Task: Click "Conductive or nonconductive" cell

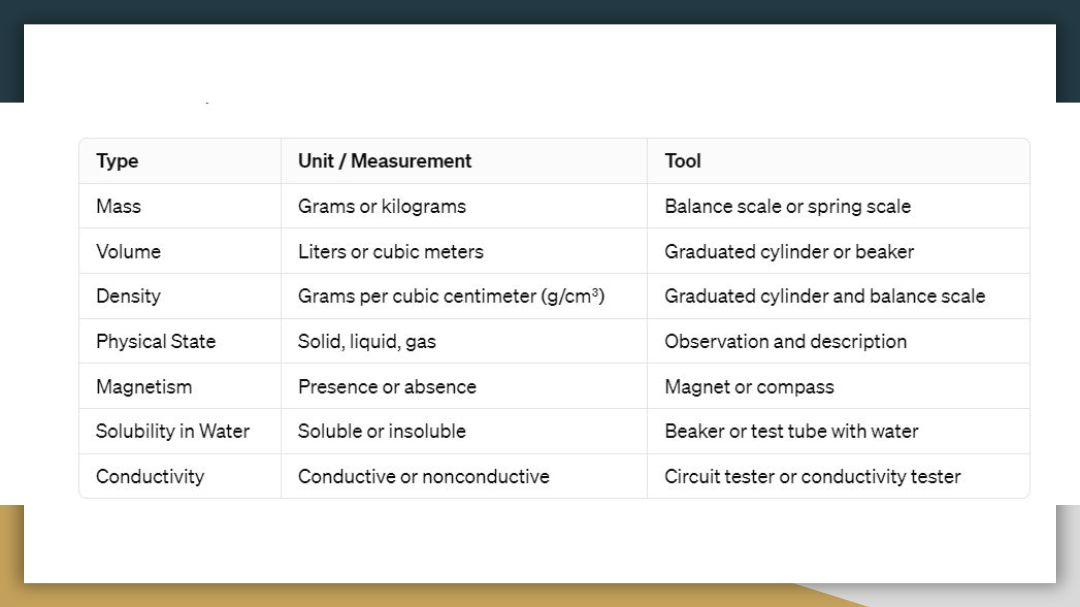Action: coord(423,476)
